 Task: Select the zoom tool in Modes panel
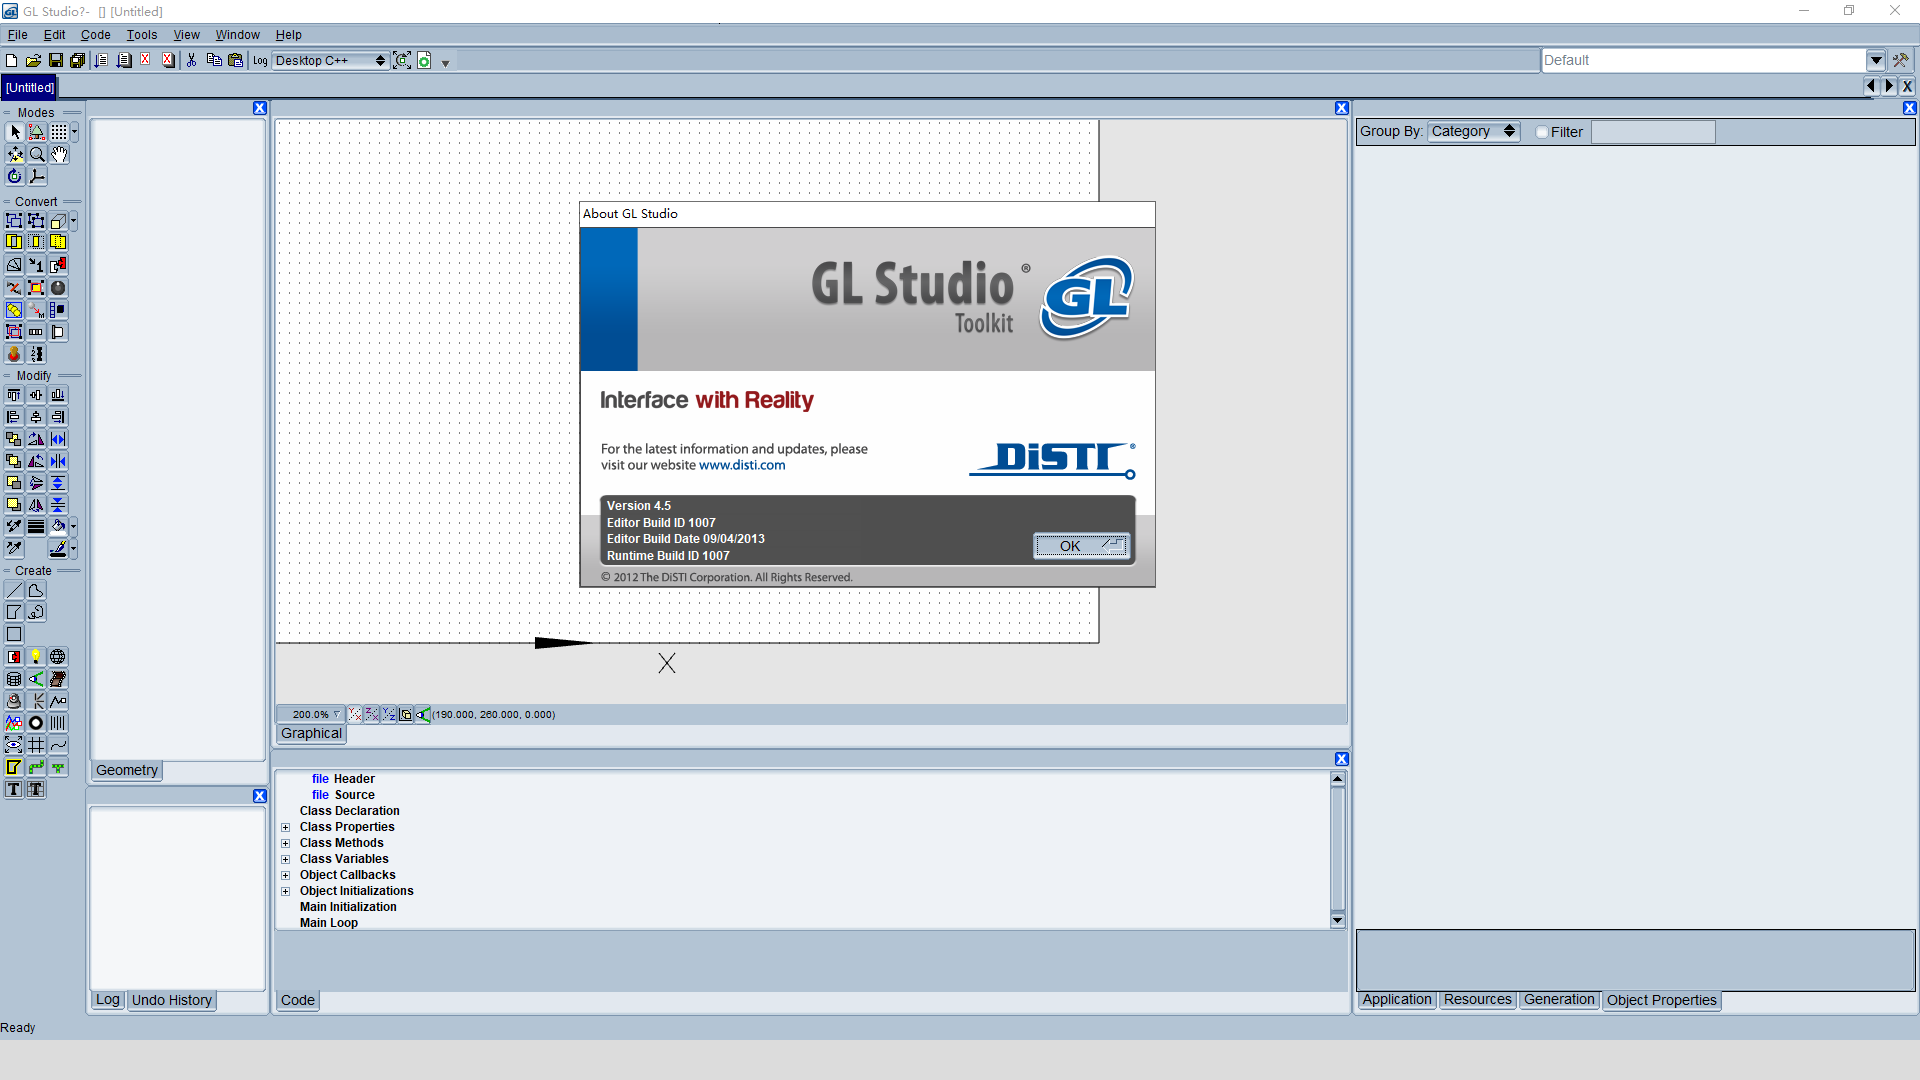click(36, 154)
